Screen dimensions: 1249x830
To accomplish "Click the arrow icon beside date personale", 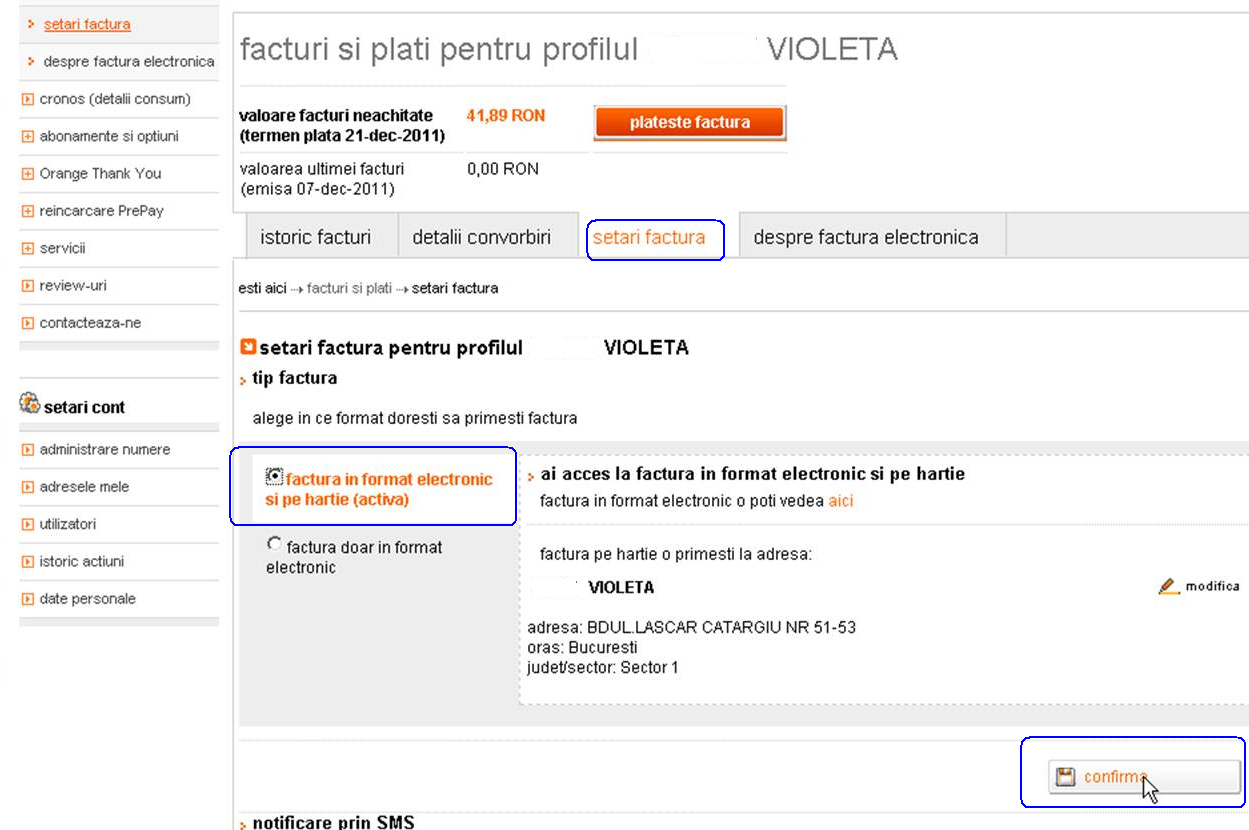I will click(x=28, y=599).
